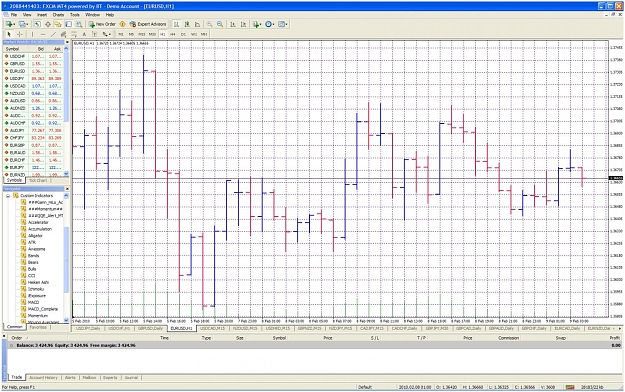Select the Trendline tool
This screenshot has height=392, width=625.
click(53, 34)
